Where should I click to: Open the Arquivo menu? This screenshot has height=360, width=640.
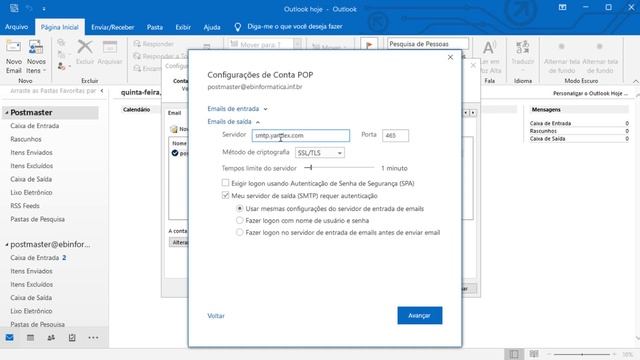tap(16, 27)
